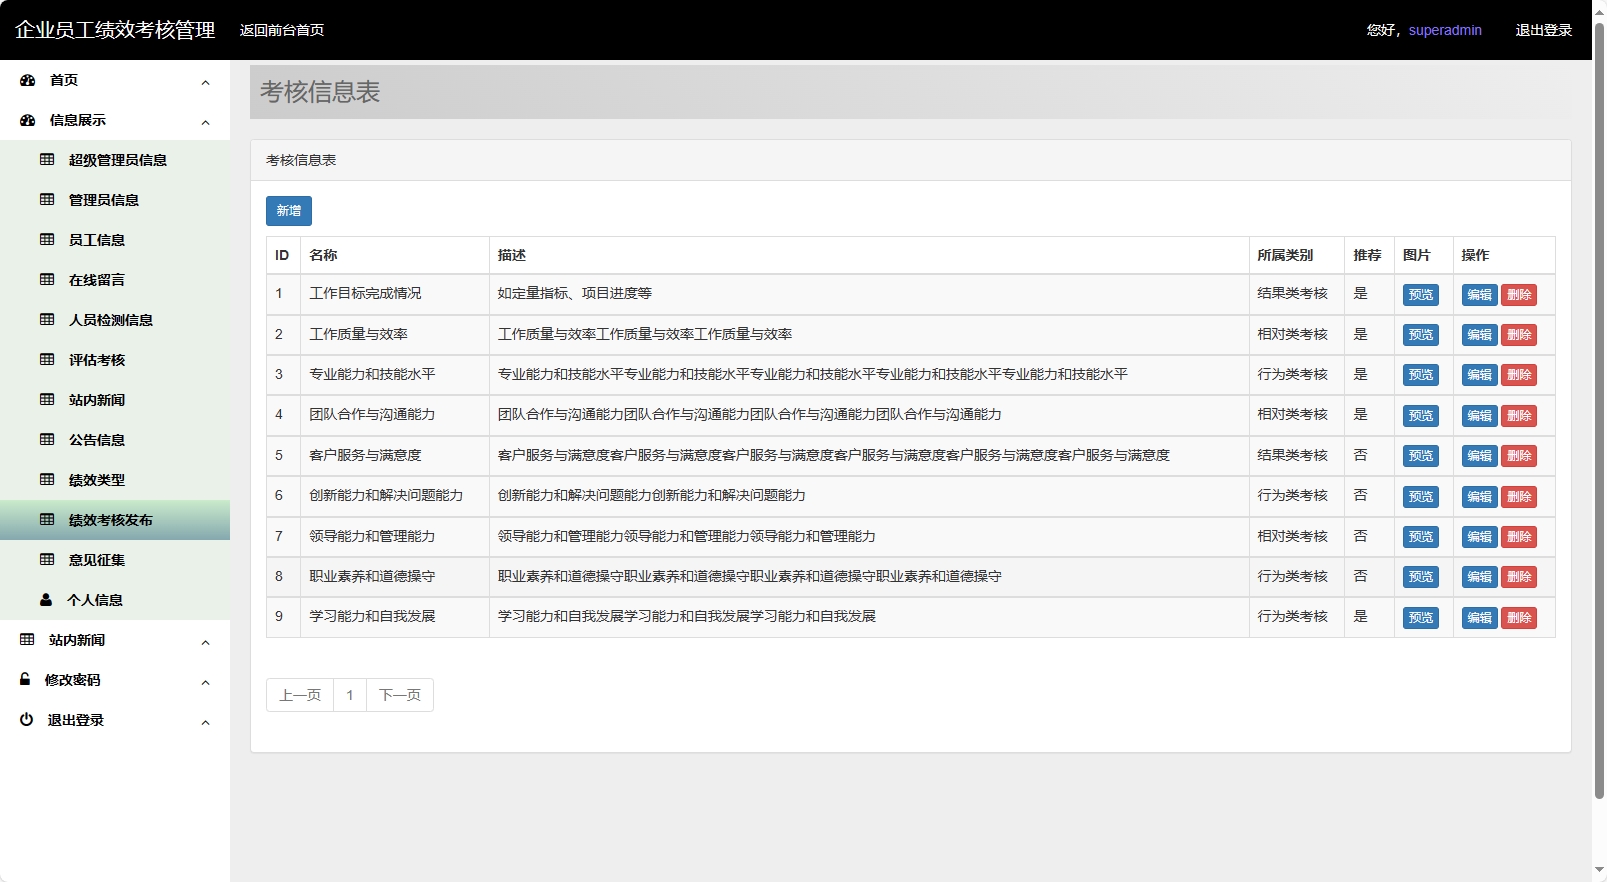Click the table icon beside 在线留言
Image resolution: width=1607 pixels, height=882 pixels.
click(47, 280)
